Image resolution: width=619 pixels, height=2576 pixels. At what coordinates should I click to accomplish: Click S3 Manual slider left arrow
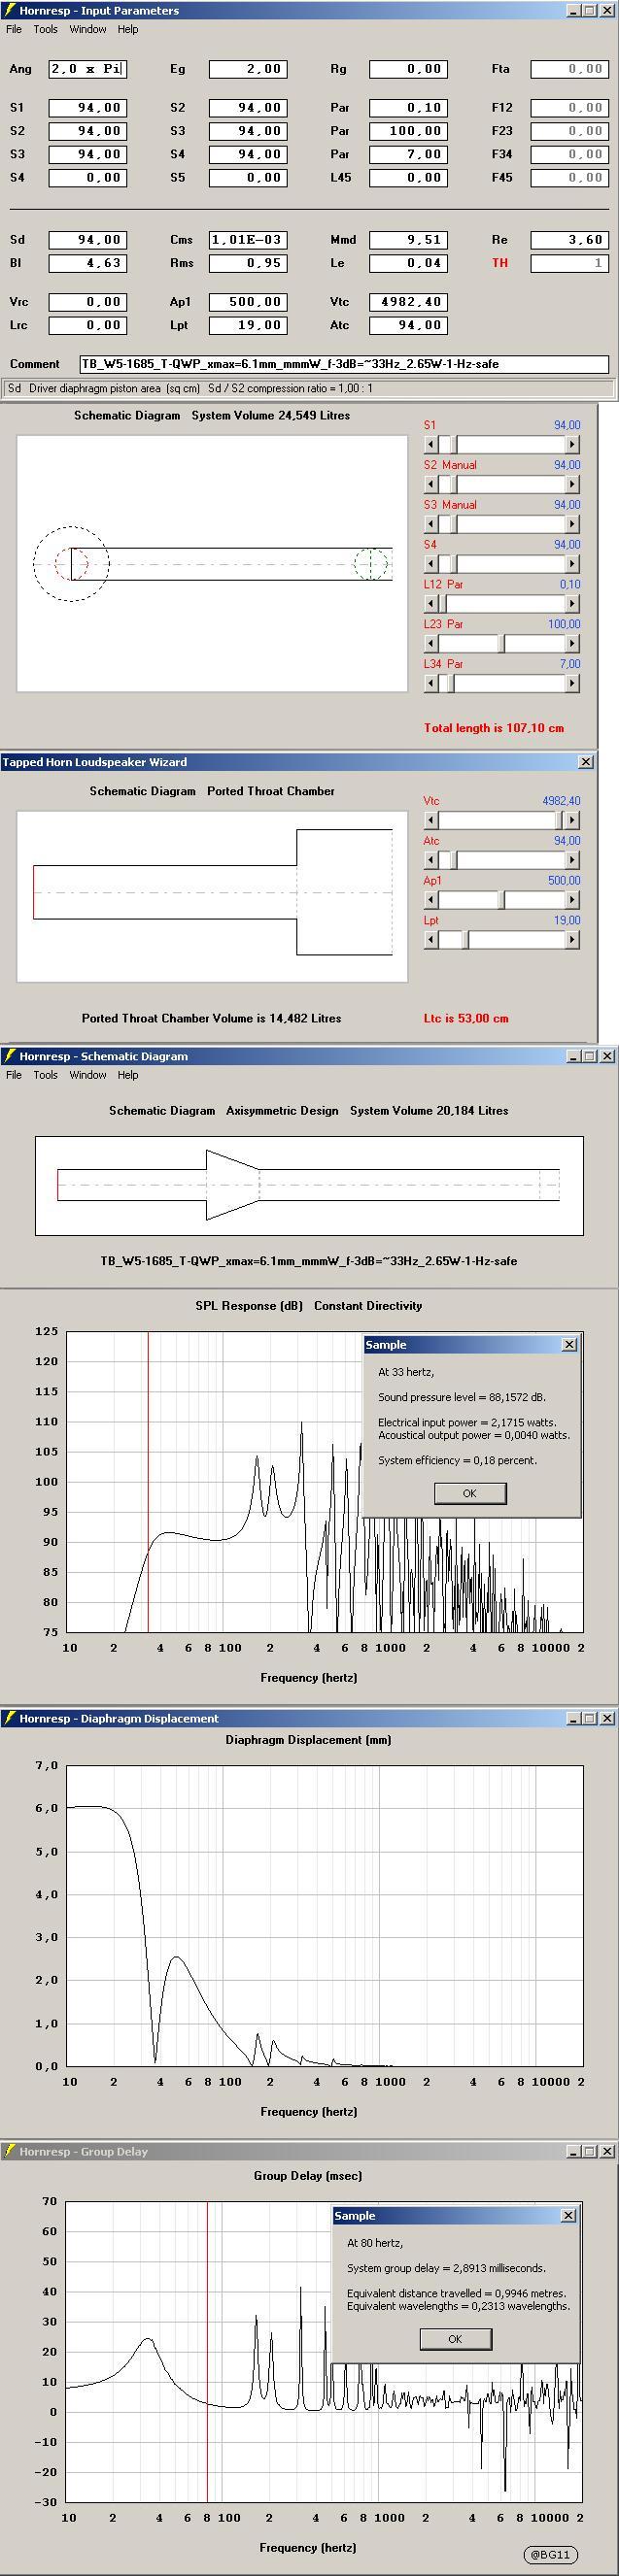[x=431, y=524]
